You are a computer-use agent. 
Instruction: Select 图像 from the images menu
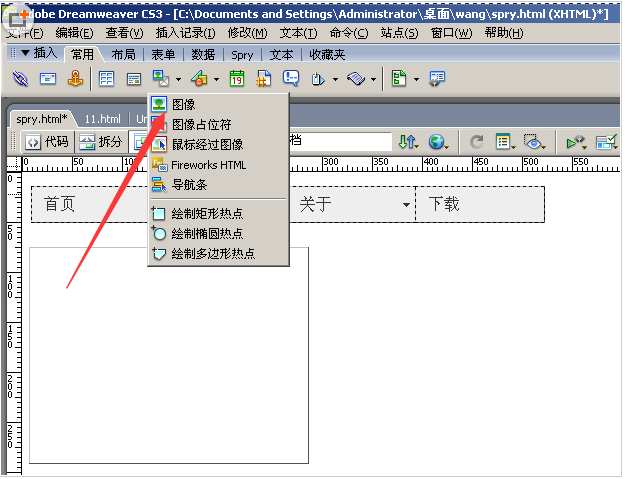(x=218, y=105)
